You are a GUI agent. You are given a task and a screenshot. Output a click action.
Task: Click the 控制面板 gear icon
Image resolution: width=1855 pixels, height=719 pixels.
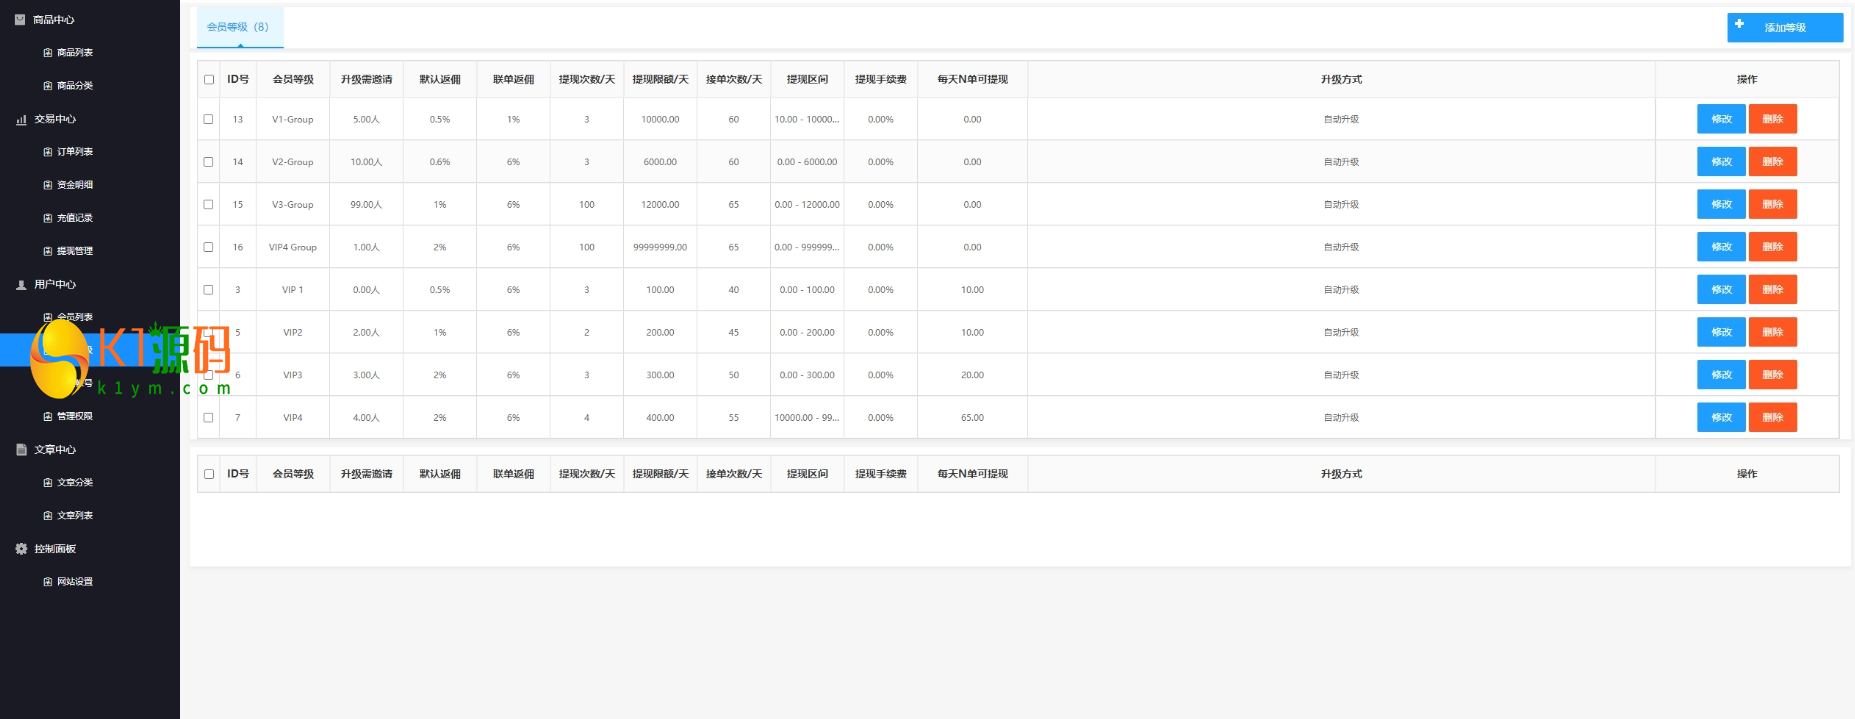click(21, 548)
